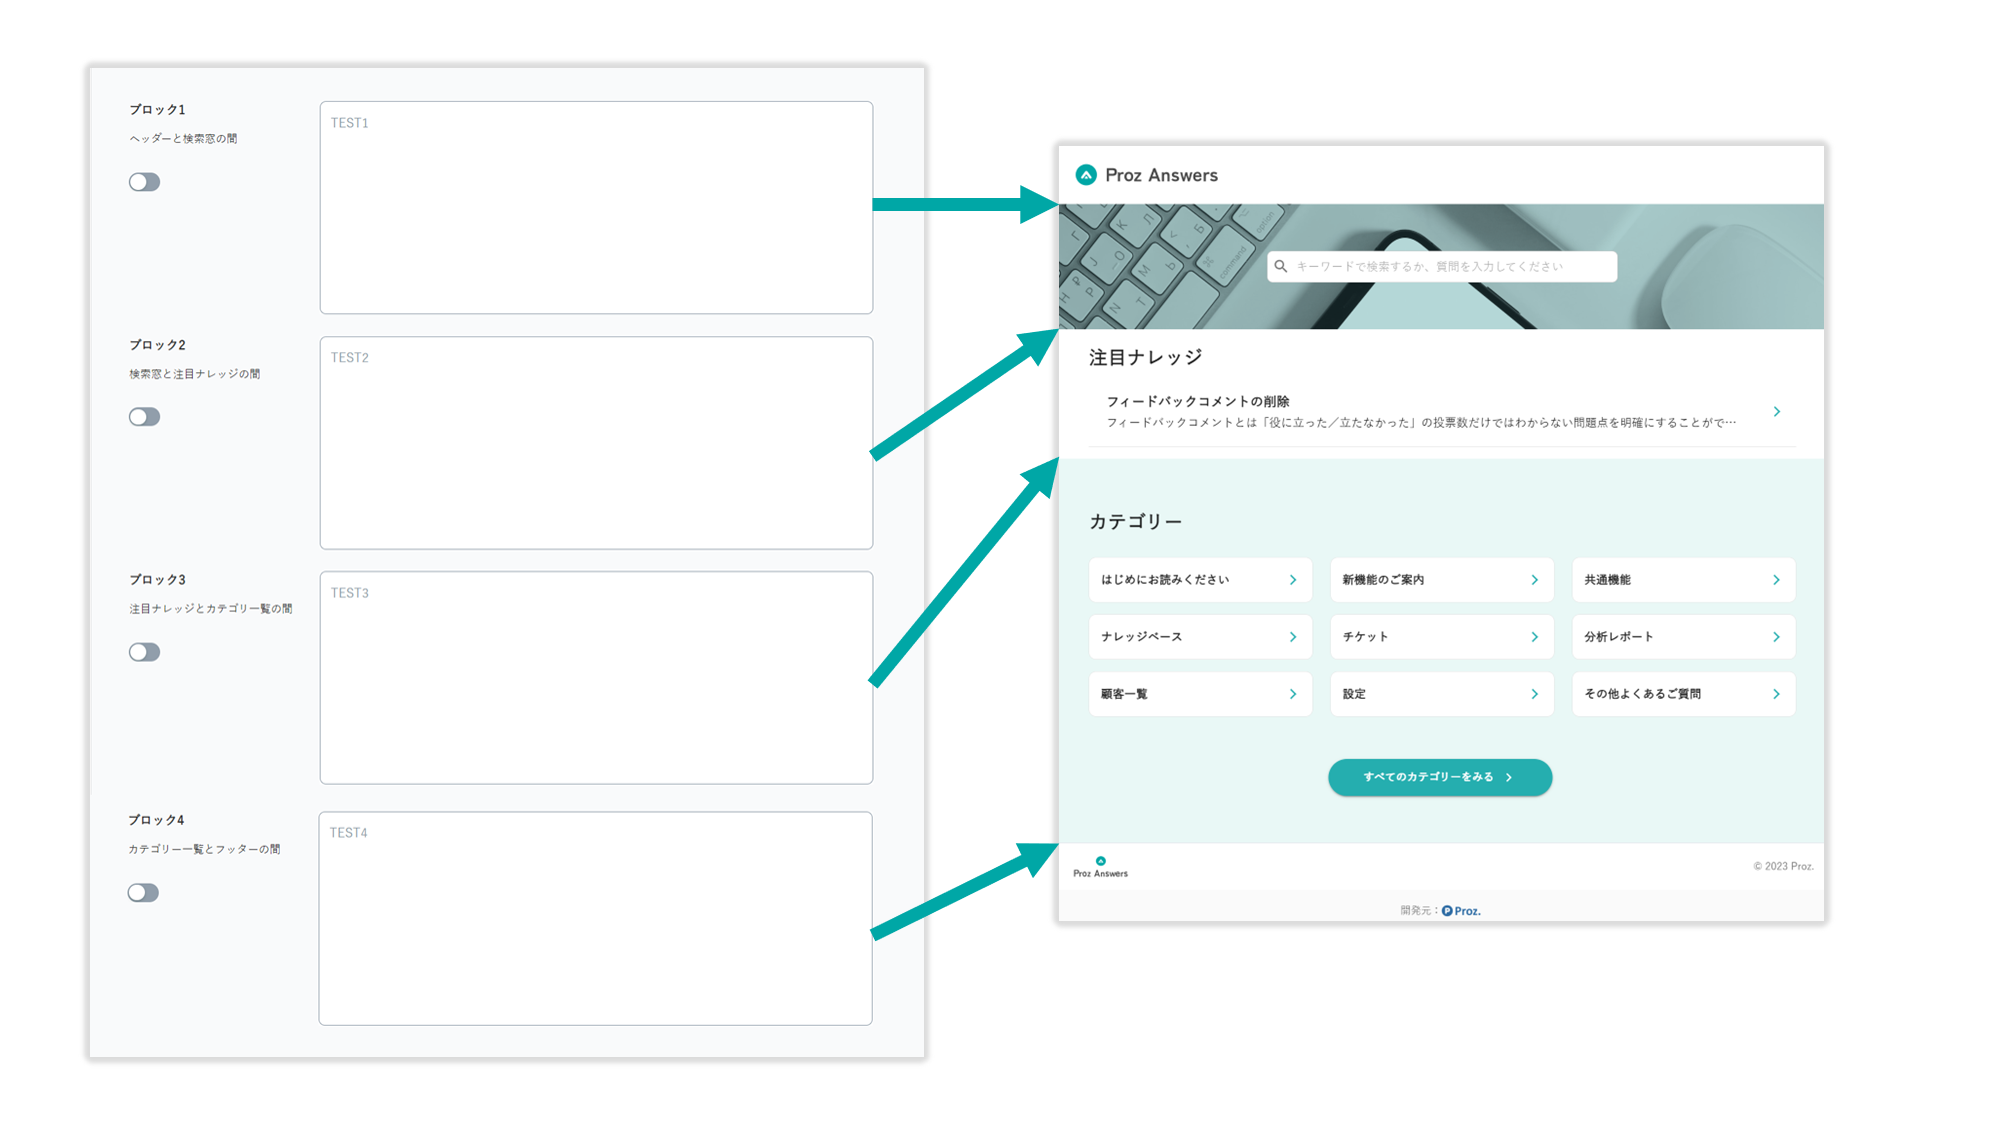Click the magnifier icon in search box
The width and height of the screenshot is (2000, 1125).
[x=1281, y=267]
